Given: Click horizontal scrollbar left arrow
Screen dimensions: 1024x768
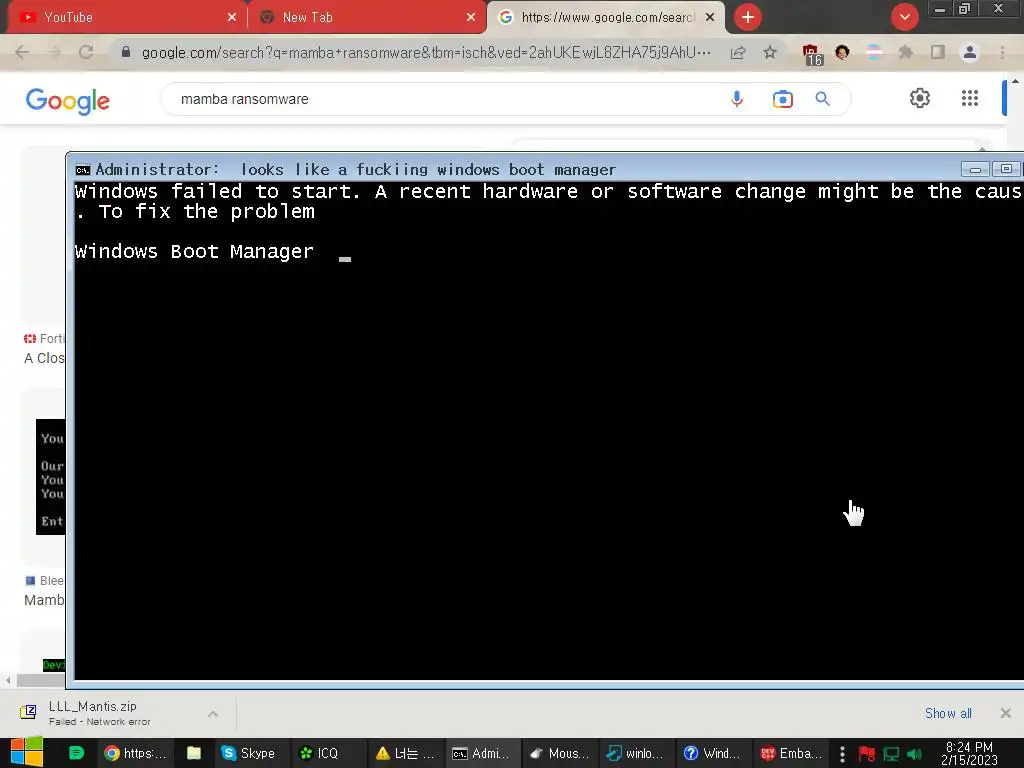Looking at the screenshot, I should pyautogui.click(x=8, y=680).
